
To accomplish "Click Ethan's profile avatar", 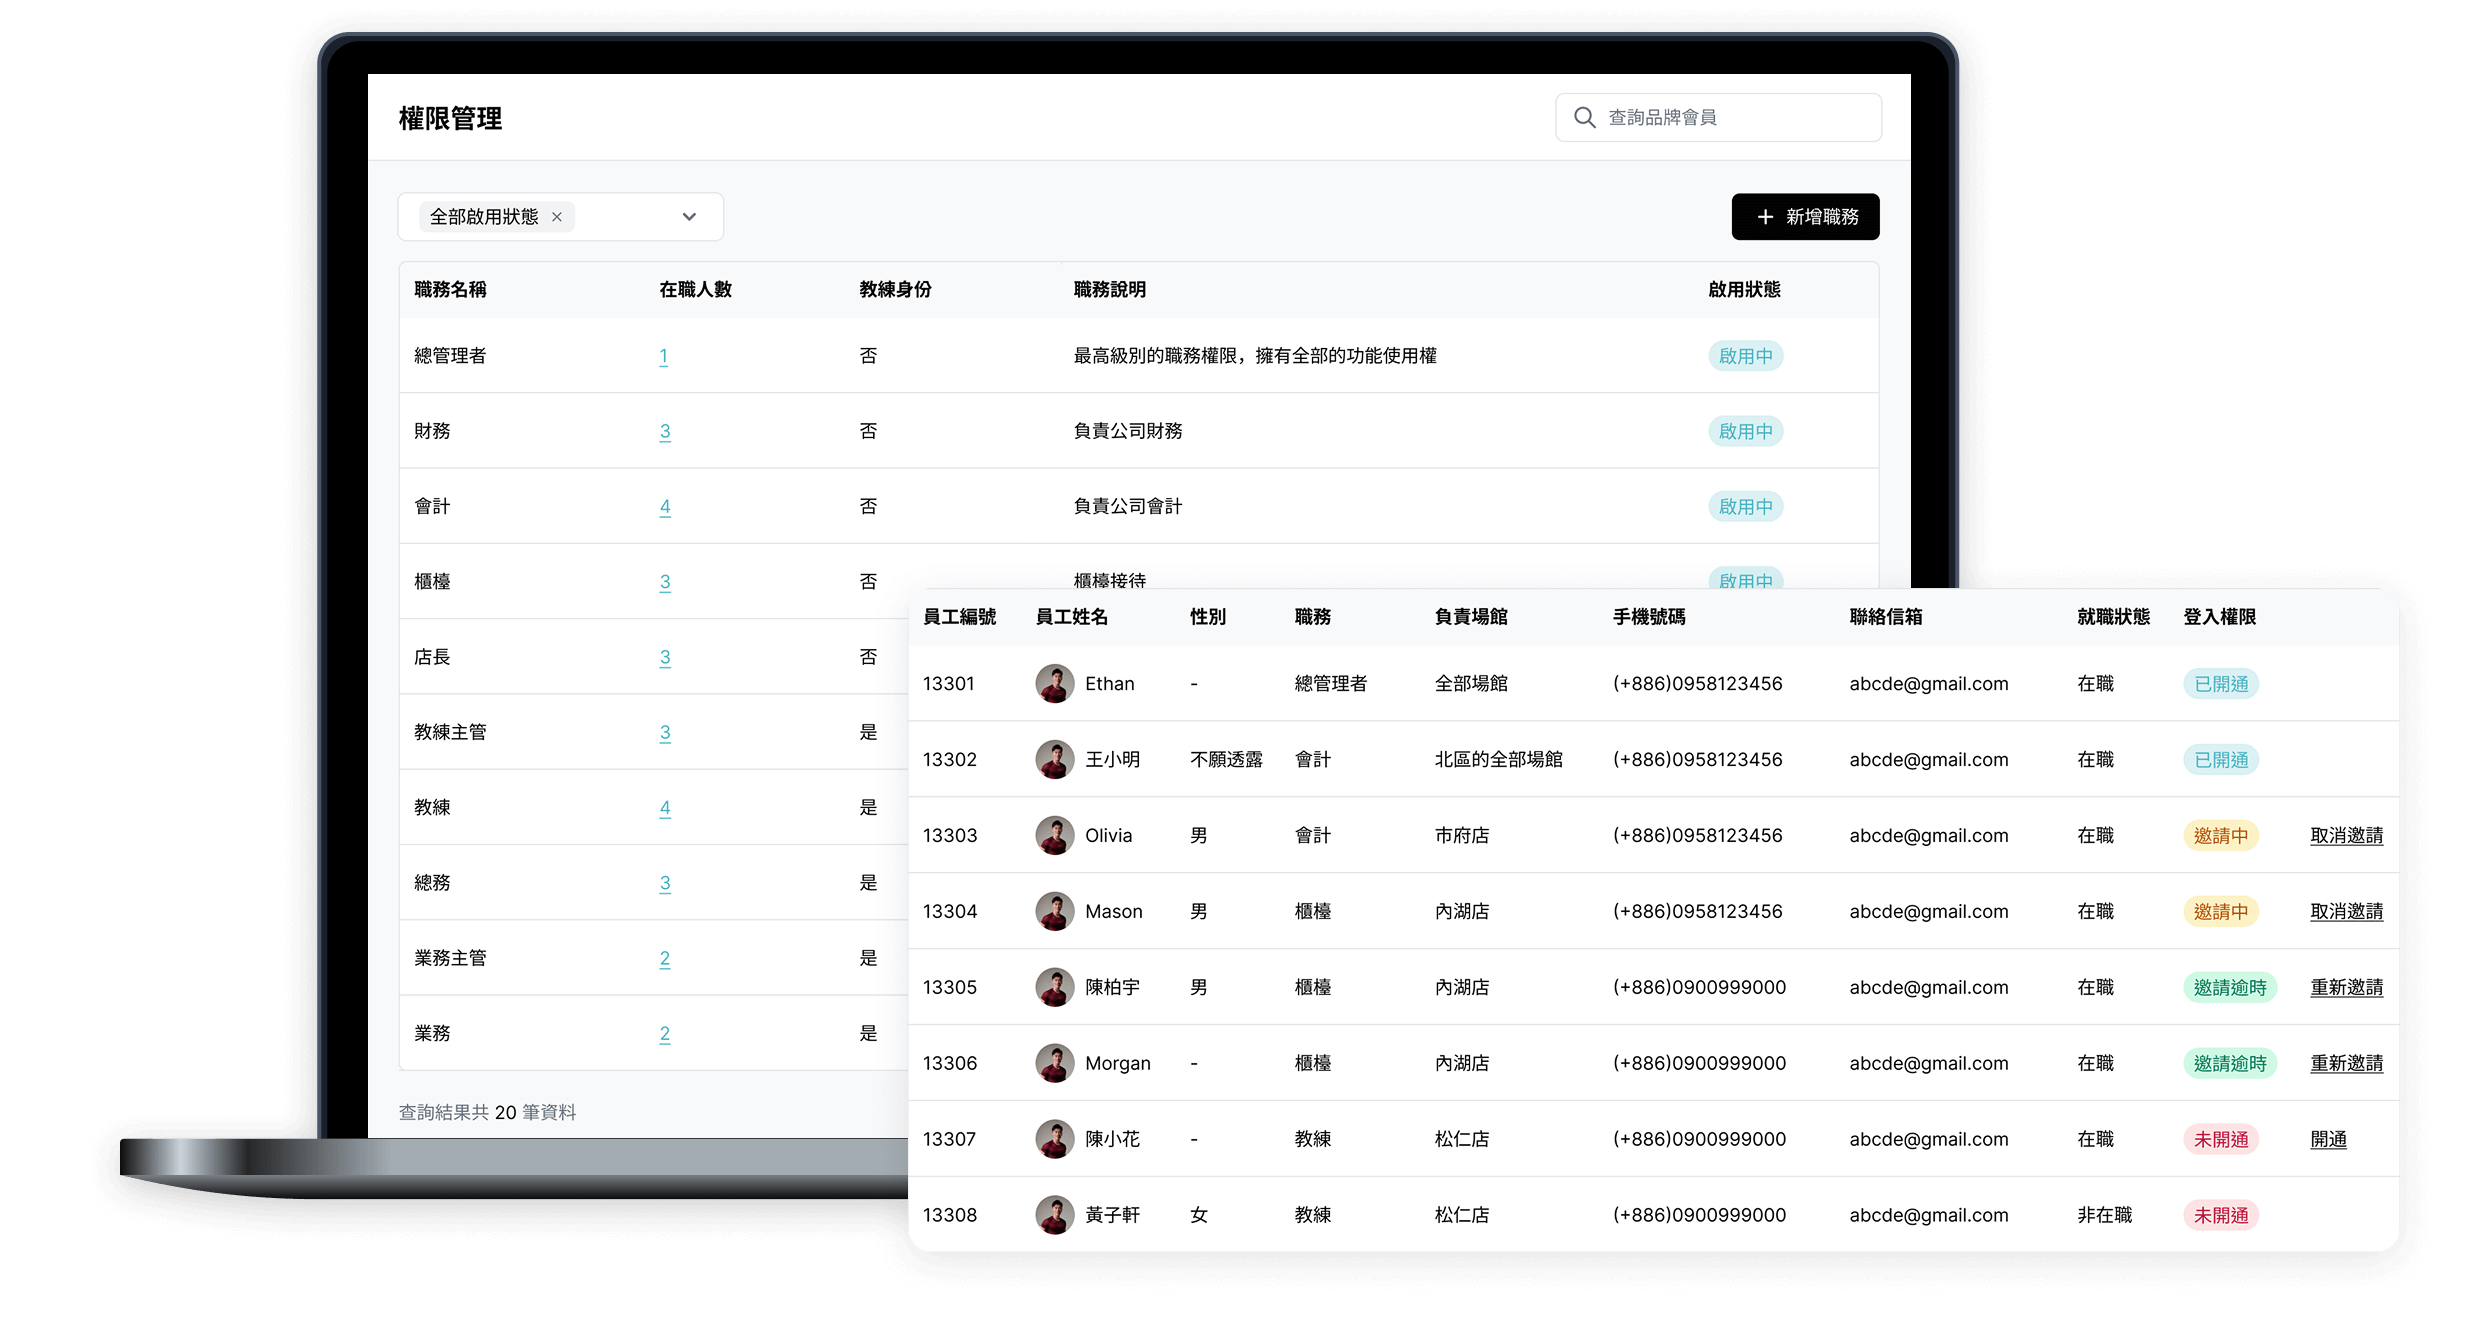I will pos(1054,683).
